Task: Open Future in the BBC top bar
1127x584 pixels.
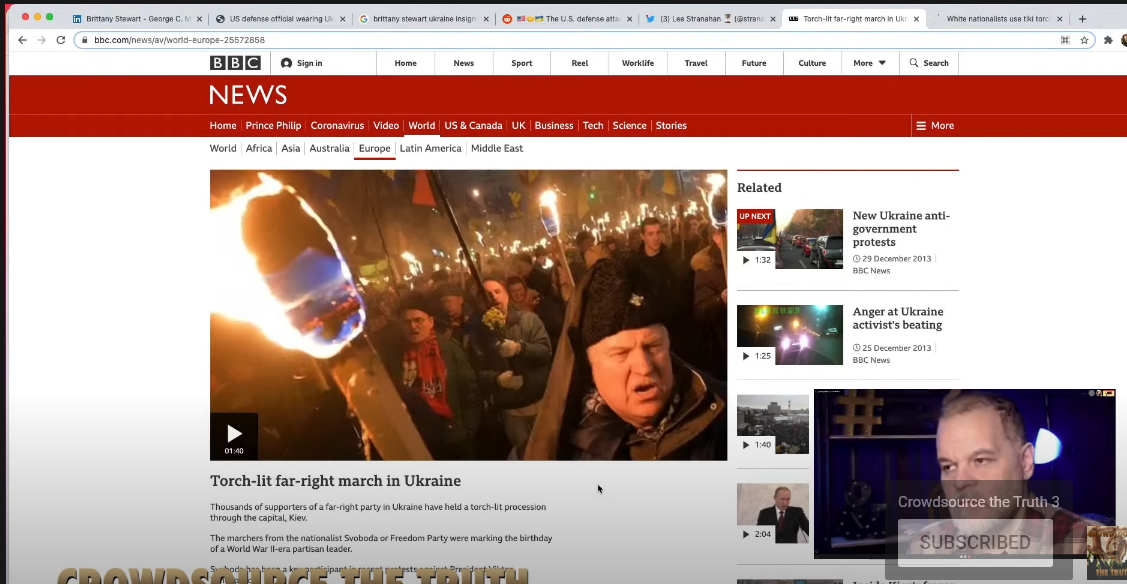Action: click(x=754, y=63)
